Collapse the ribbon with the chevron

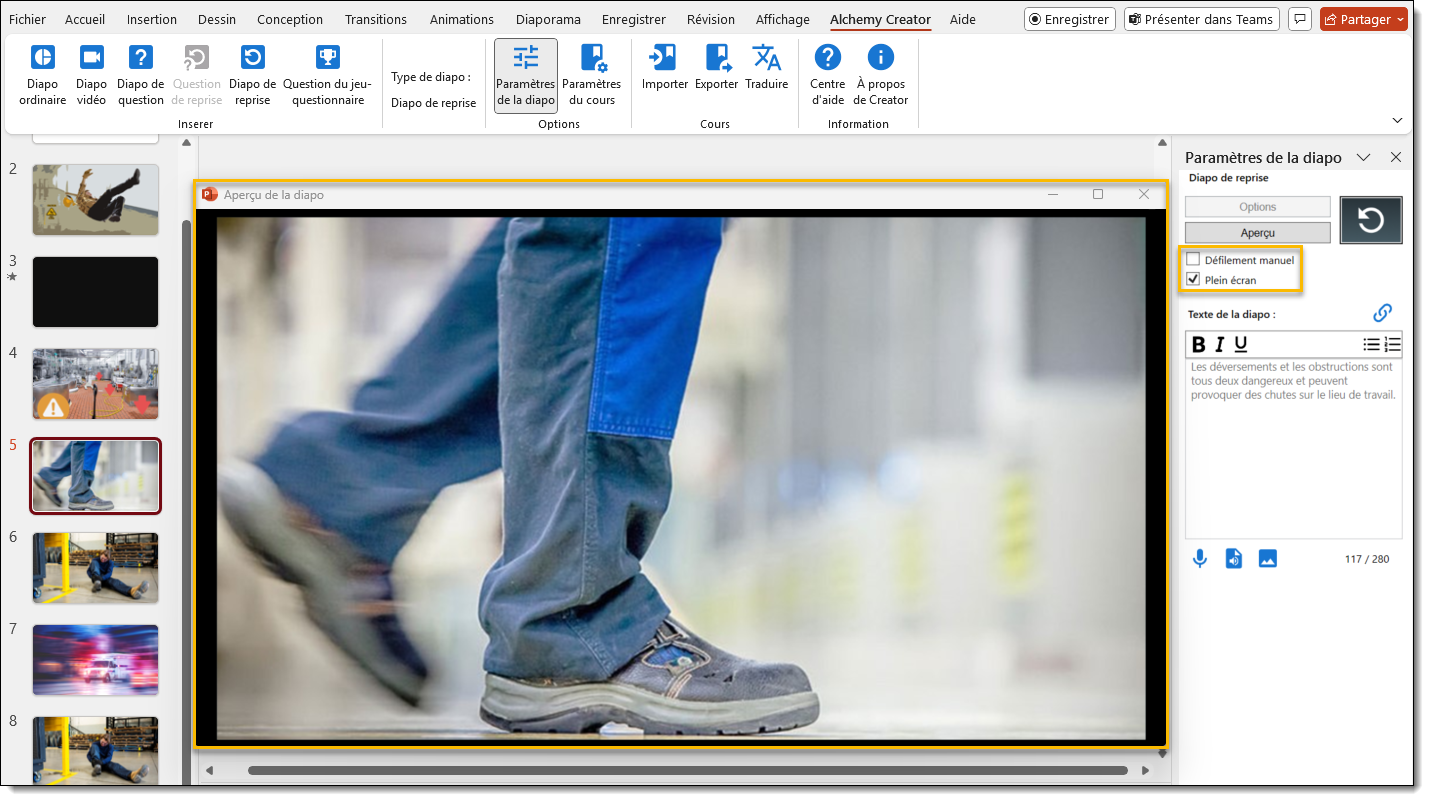1397,120
